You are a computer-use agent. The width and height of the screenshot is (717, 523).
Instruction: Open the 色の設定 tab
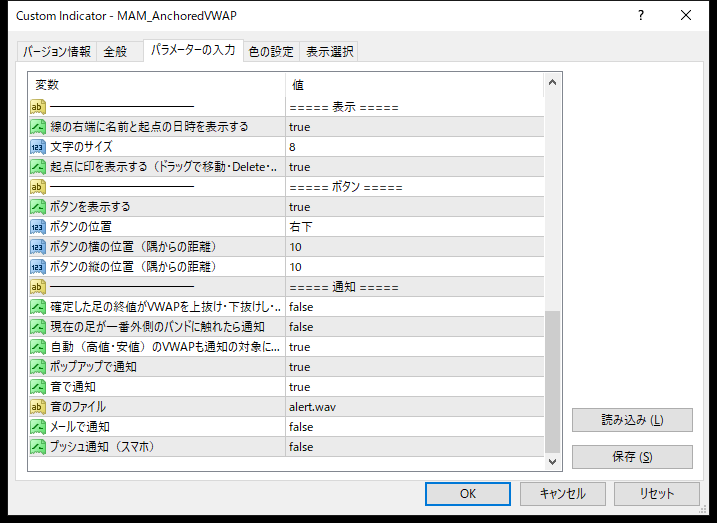click(x=271, y=52)
